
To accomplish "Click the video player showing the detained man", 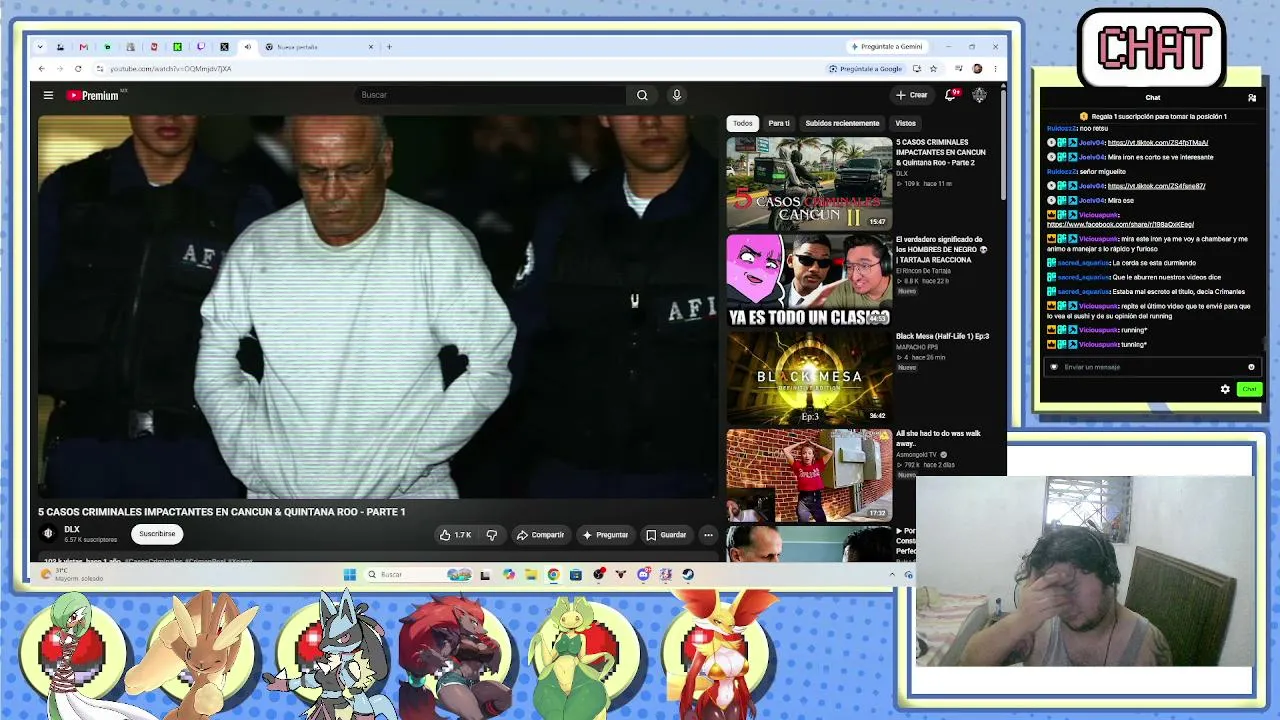I will pos(378,306).
